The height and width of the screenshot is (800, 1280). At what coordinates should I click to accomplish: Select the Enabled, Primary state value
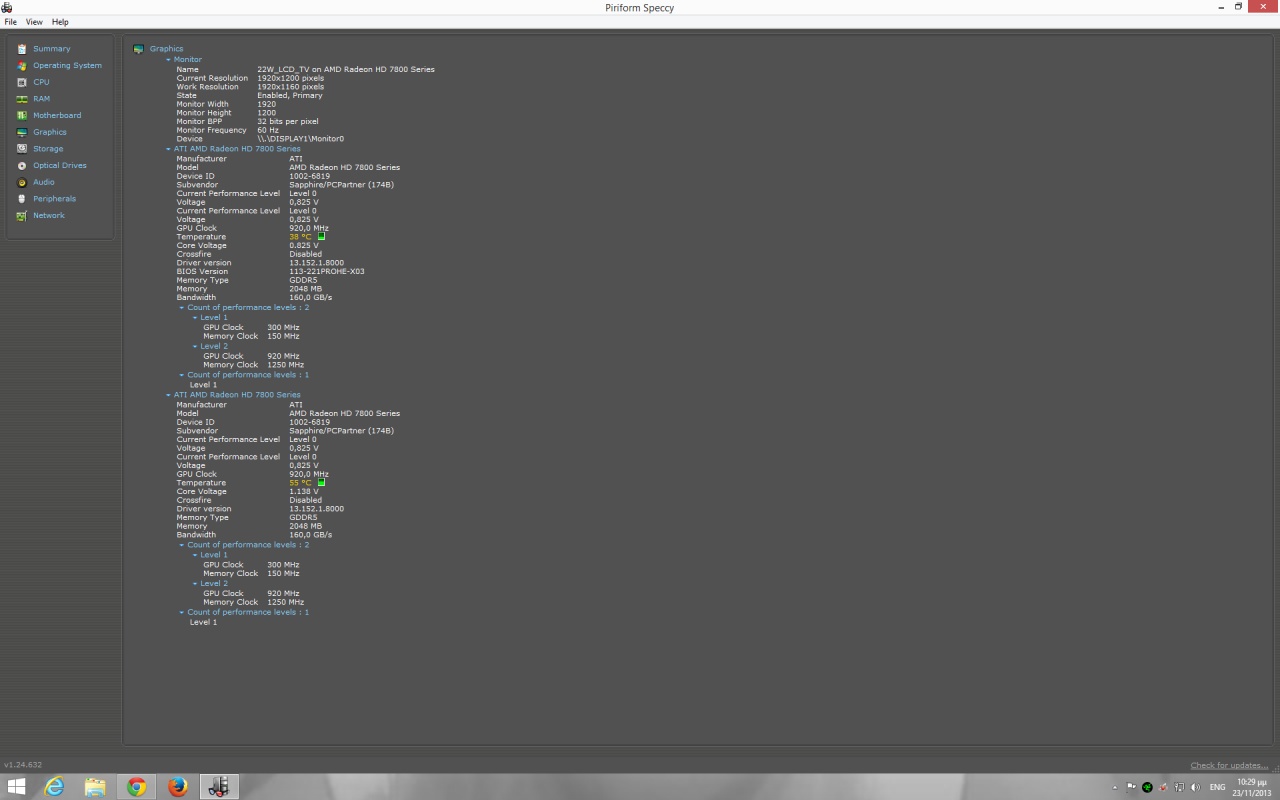(289, 96)
